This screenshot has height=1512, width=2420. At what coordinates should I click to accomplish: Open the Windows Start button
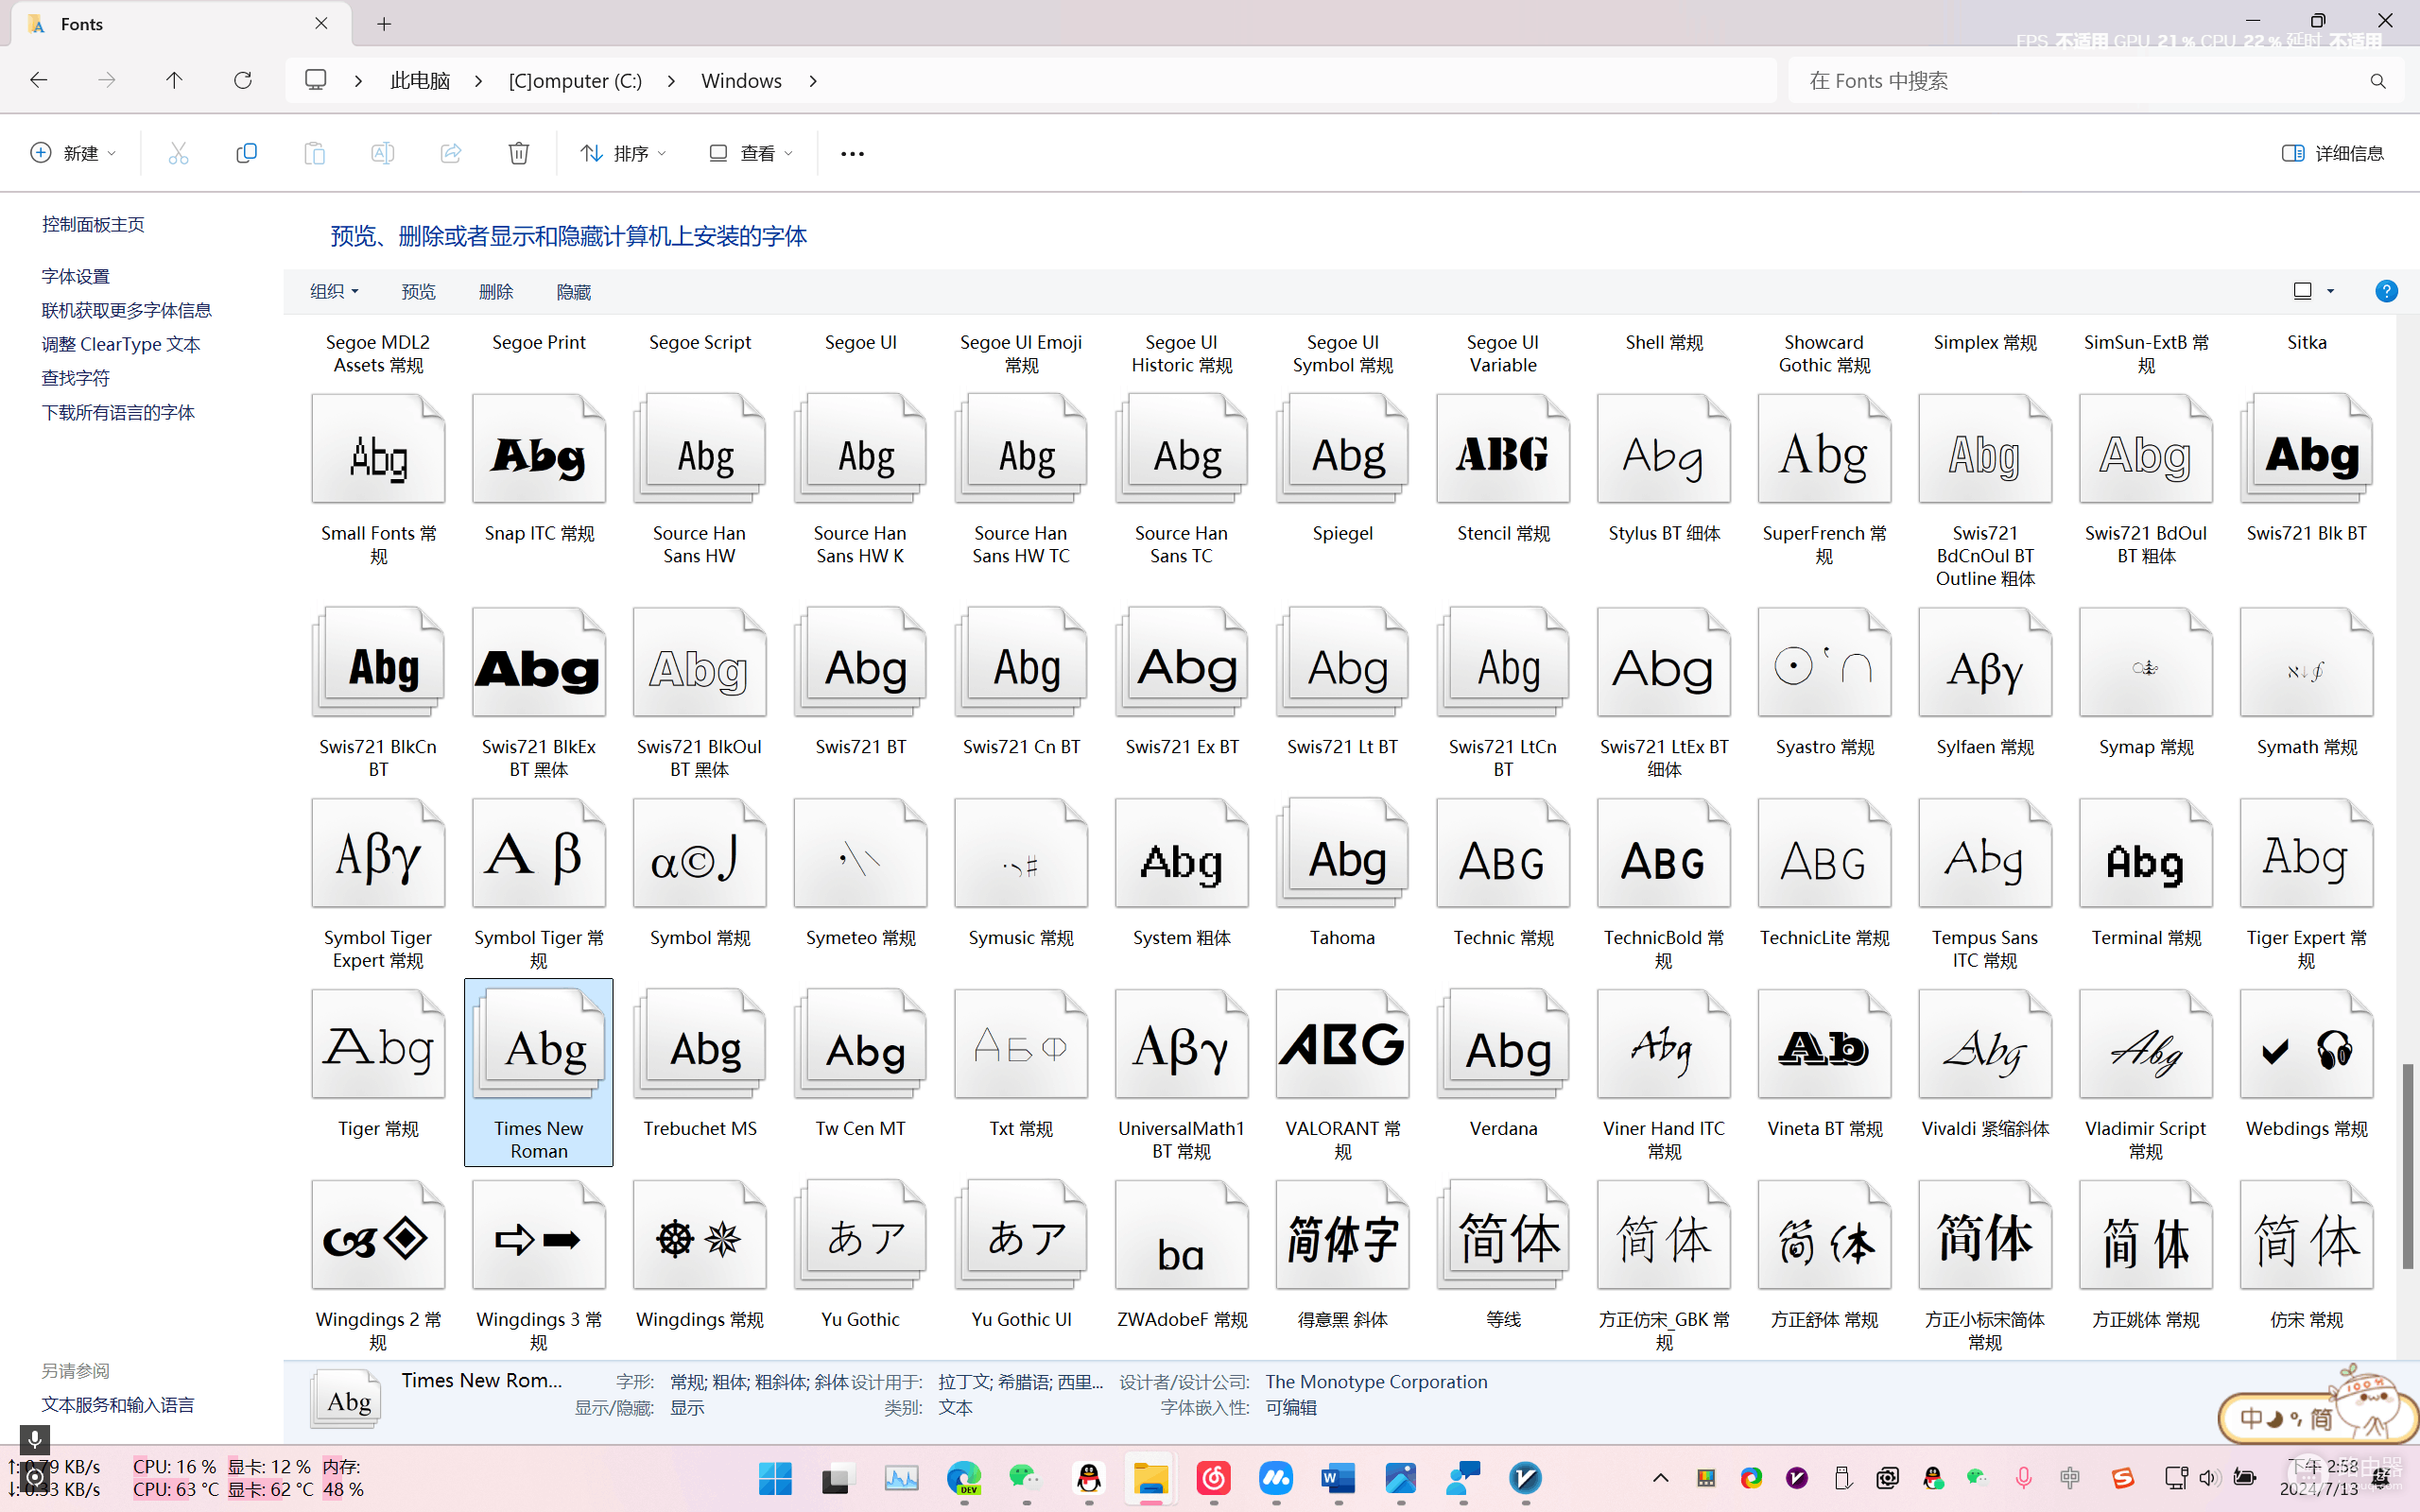(x=775, y=1478)
